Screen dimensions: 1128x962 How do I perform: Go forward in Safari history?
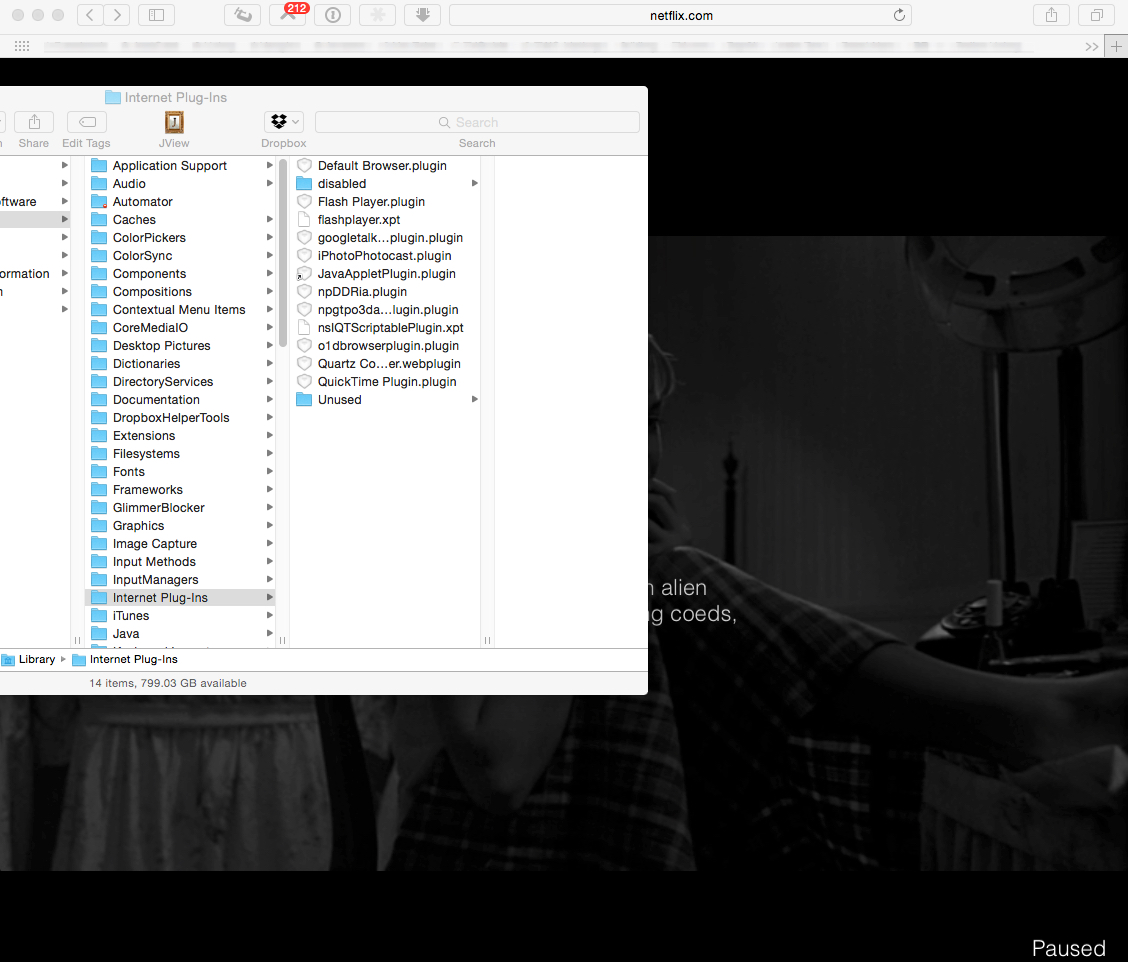pyautogui.click(x=117, y=15)
